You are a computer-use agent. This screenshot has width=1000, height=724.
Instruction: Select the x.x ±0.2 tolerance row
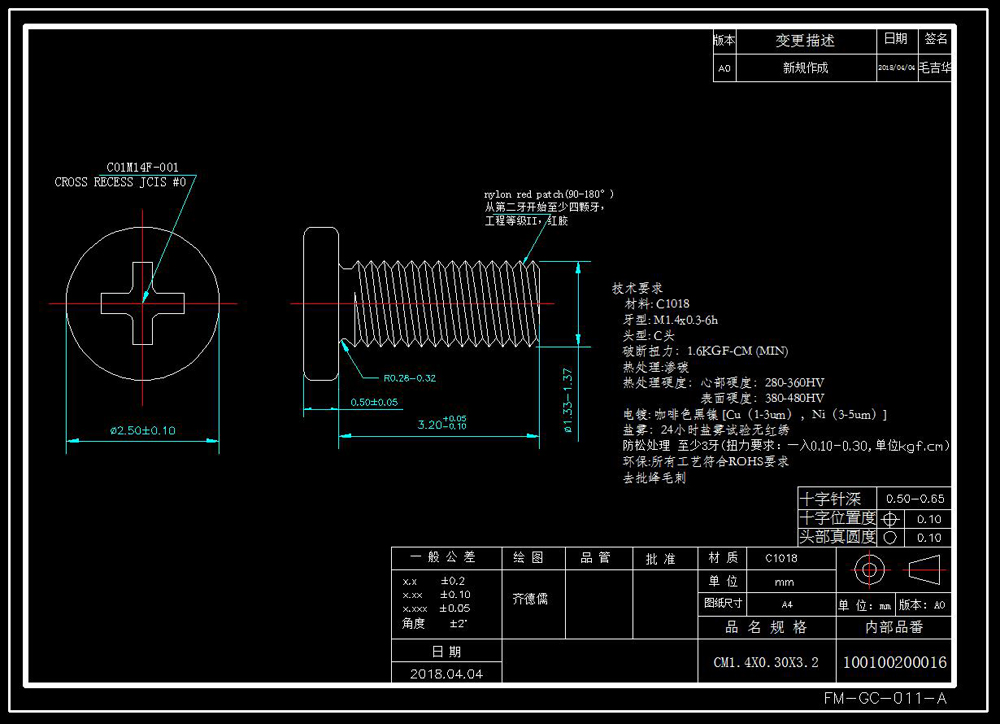click(x=434, y=581)
